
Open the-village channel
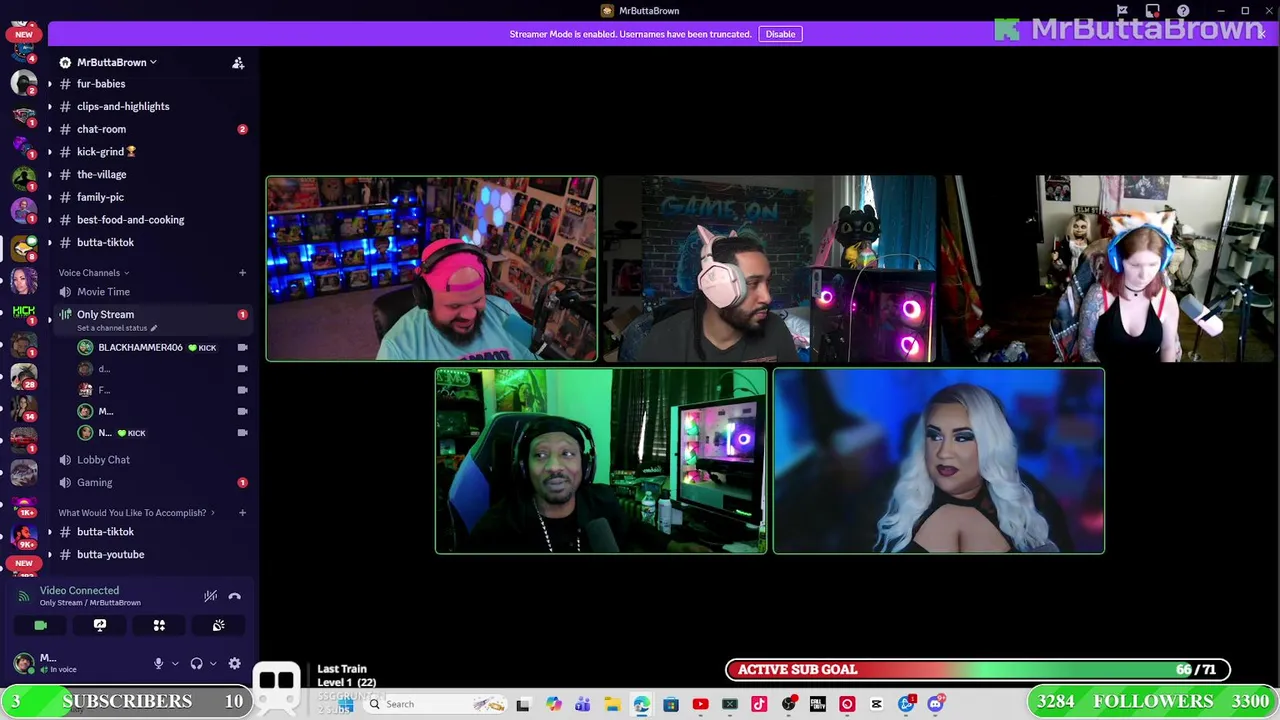tap(101, 174)
